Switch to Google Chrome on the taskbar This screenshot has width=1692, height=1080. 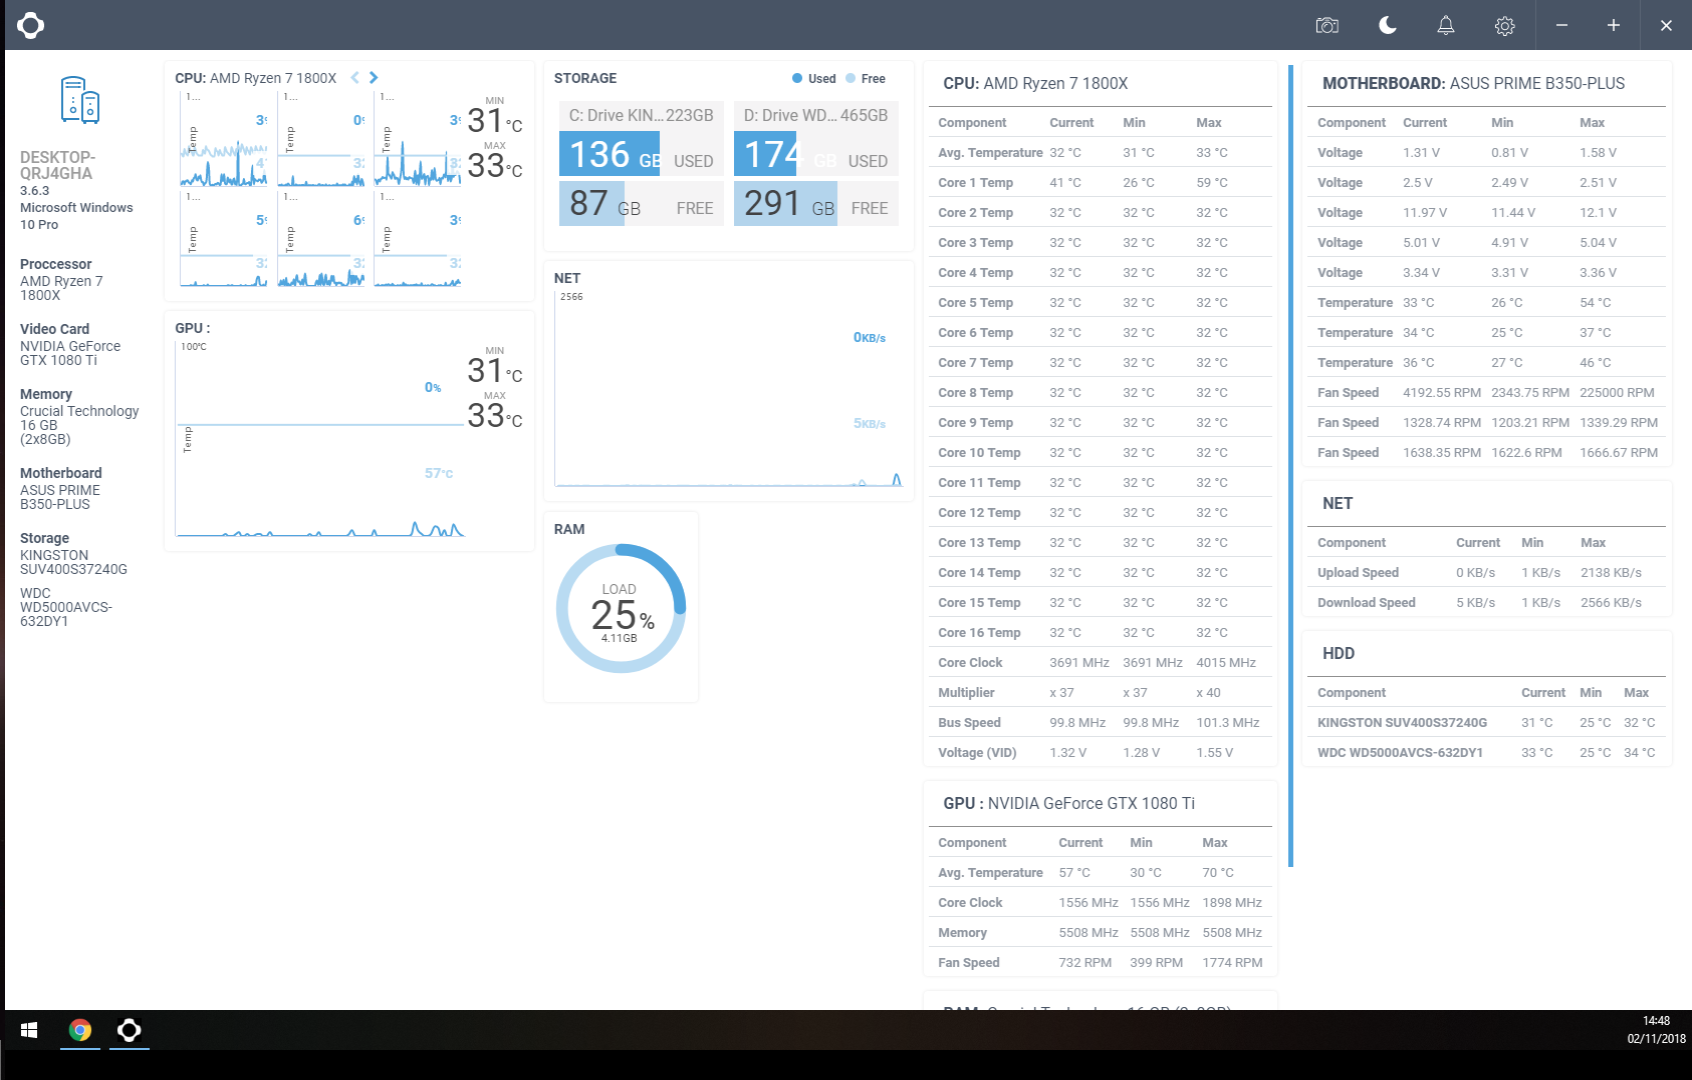pyautogui.click(x=80, y=1030)
